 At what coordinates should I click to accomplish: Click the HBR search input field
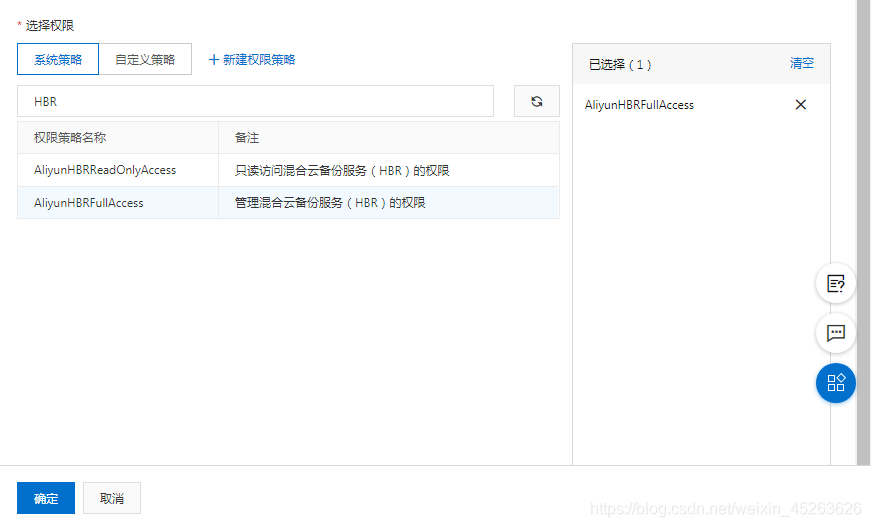pos(256,101)
